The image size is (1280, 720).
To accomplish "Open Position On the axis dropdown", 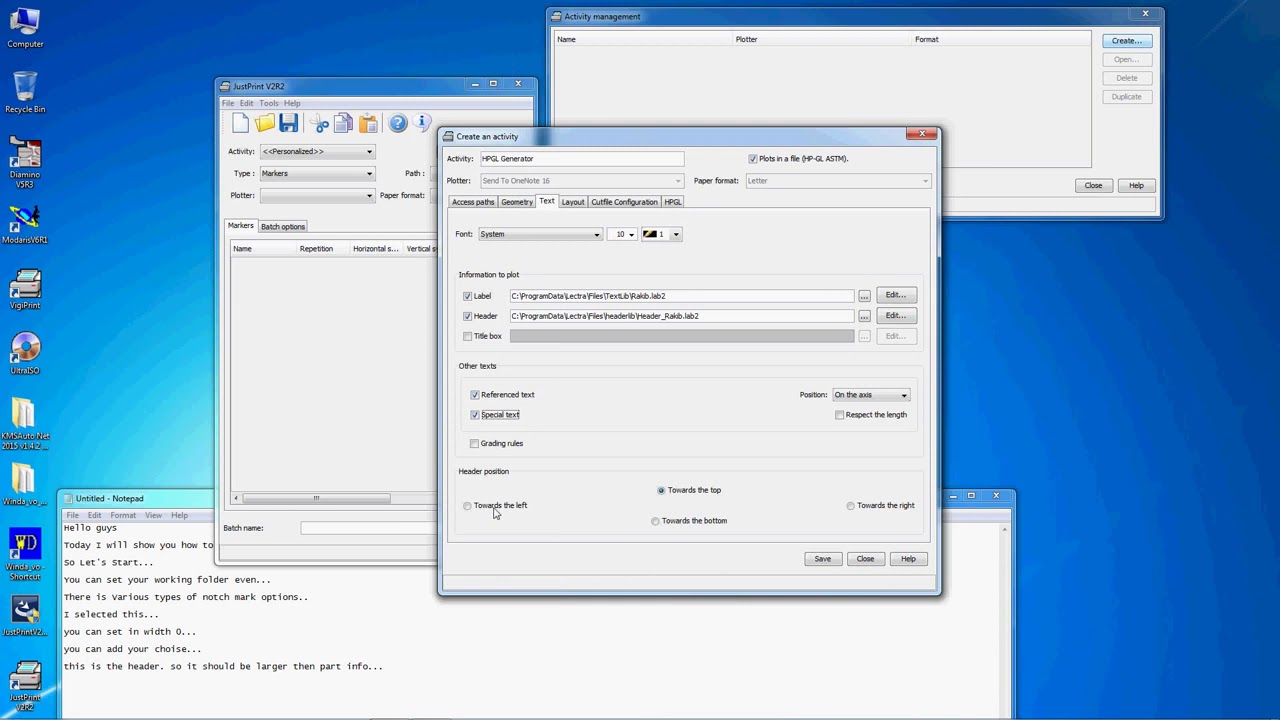I will (871, 395).
